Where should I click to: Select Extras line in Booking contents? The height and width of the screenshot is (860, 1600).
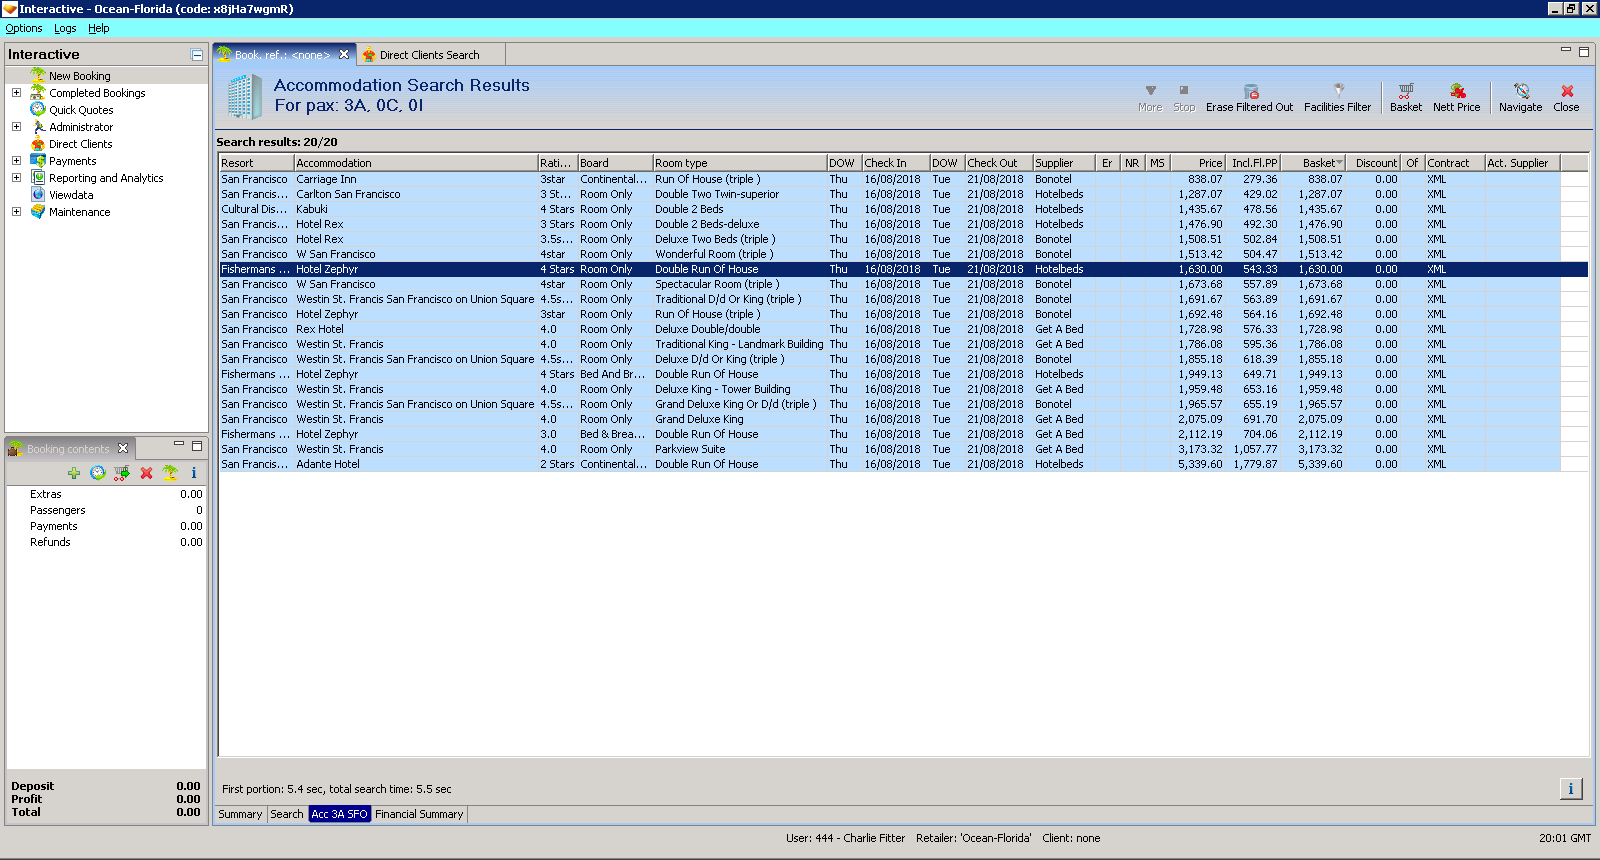click(106, 494)
